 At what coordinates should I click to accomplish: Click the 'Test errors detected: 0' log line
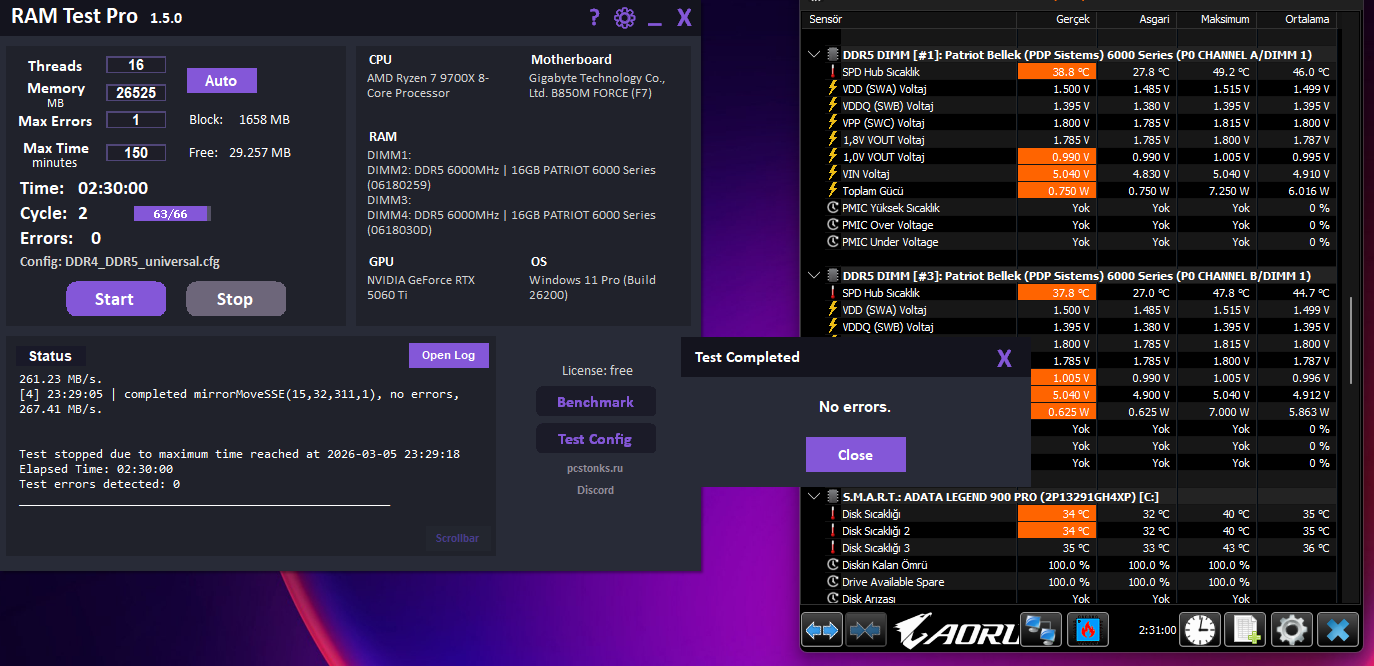100,484
